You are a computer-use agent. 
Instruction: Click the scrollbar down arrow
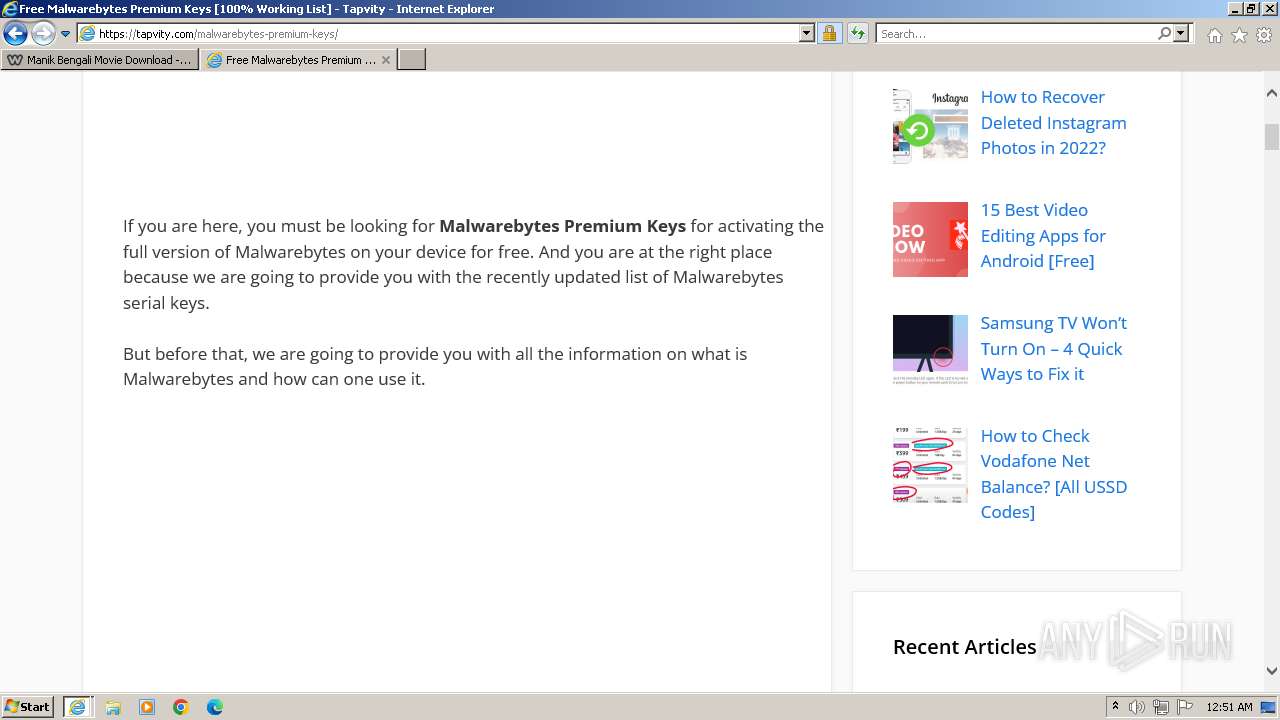click(x=1271, y=671)
